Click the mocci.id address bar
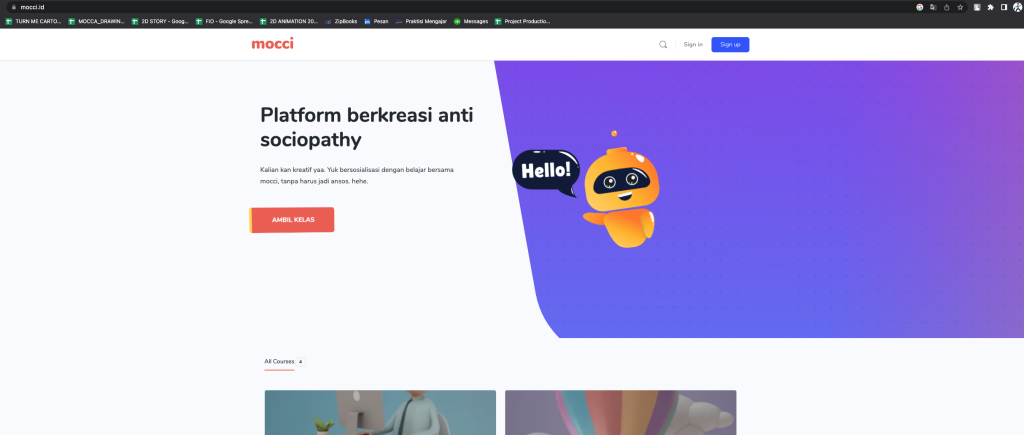This screenshot has height=435, width=1024. (457, 7)
